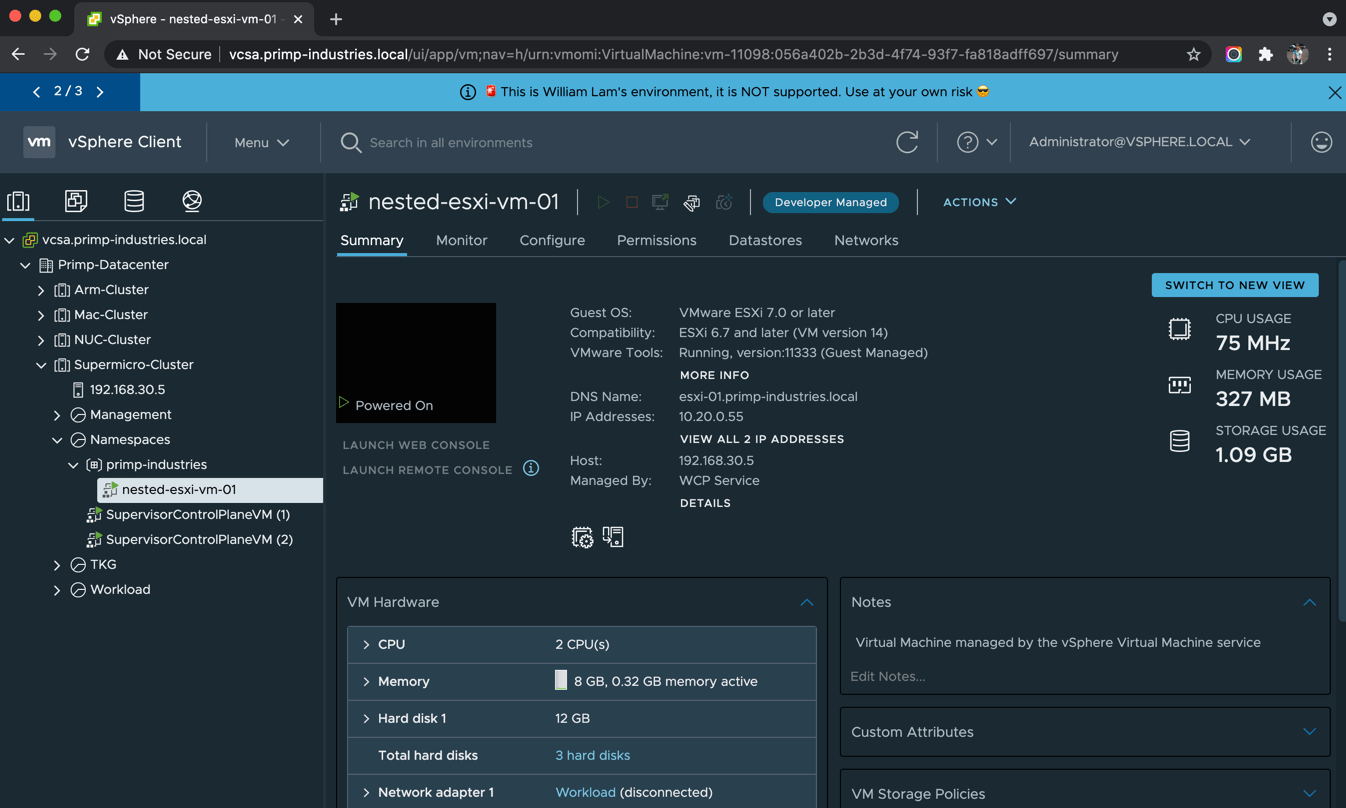This screenshot has width=1346, height=808.
Task: Click the browser extensions puzzle icon
Action: [1265, 55]
